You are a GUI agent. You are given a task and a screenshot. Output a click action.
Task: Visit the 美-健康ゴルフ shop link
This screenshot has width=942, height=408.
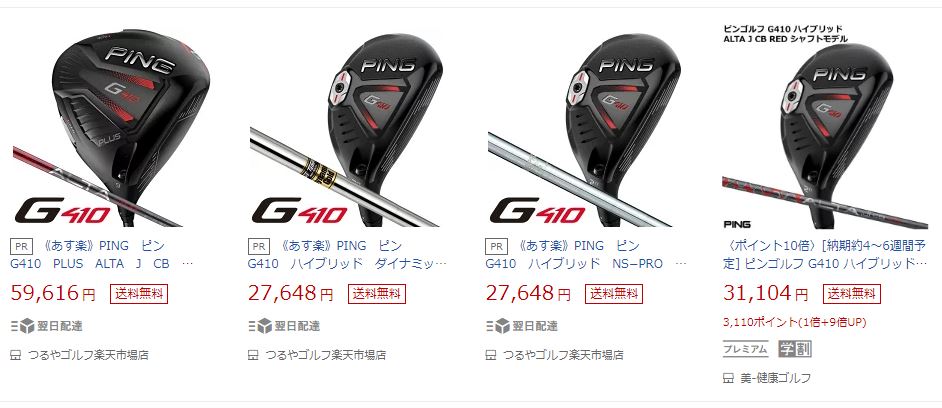pos(776,378)
